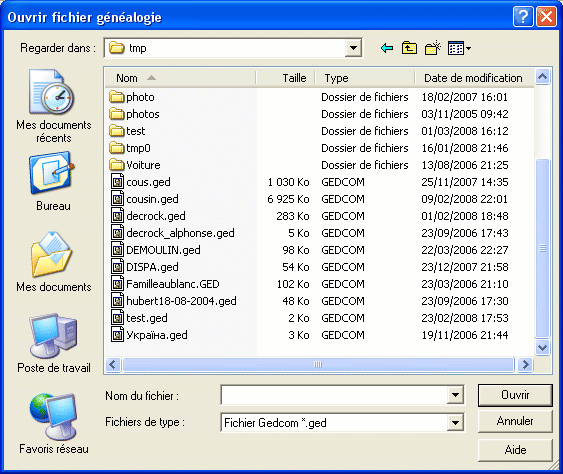Viewport: 563px width, 474px height.
Task: Click the Annuler button
Action: pos(515,421)
